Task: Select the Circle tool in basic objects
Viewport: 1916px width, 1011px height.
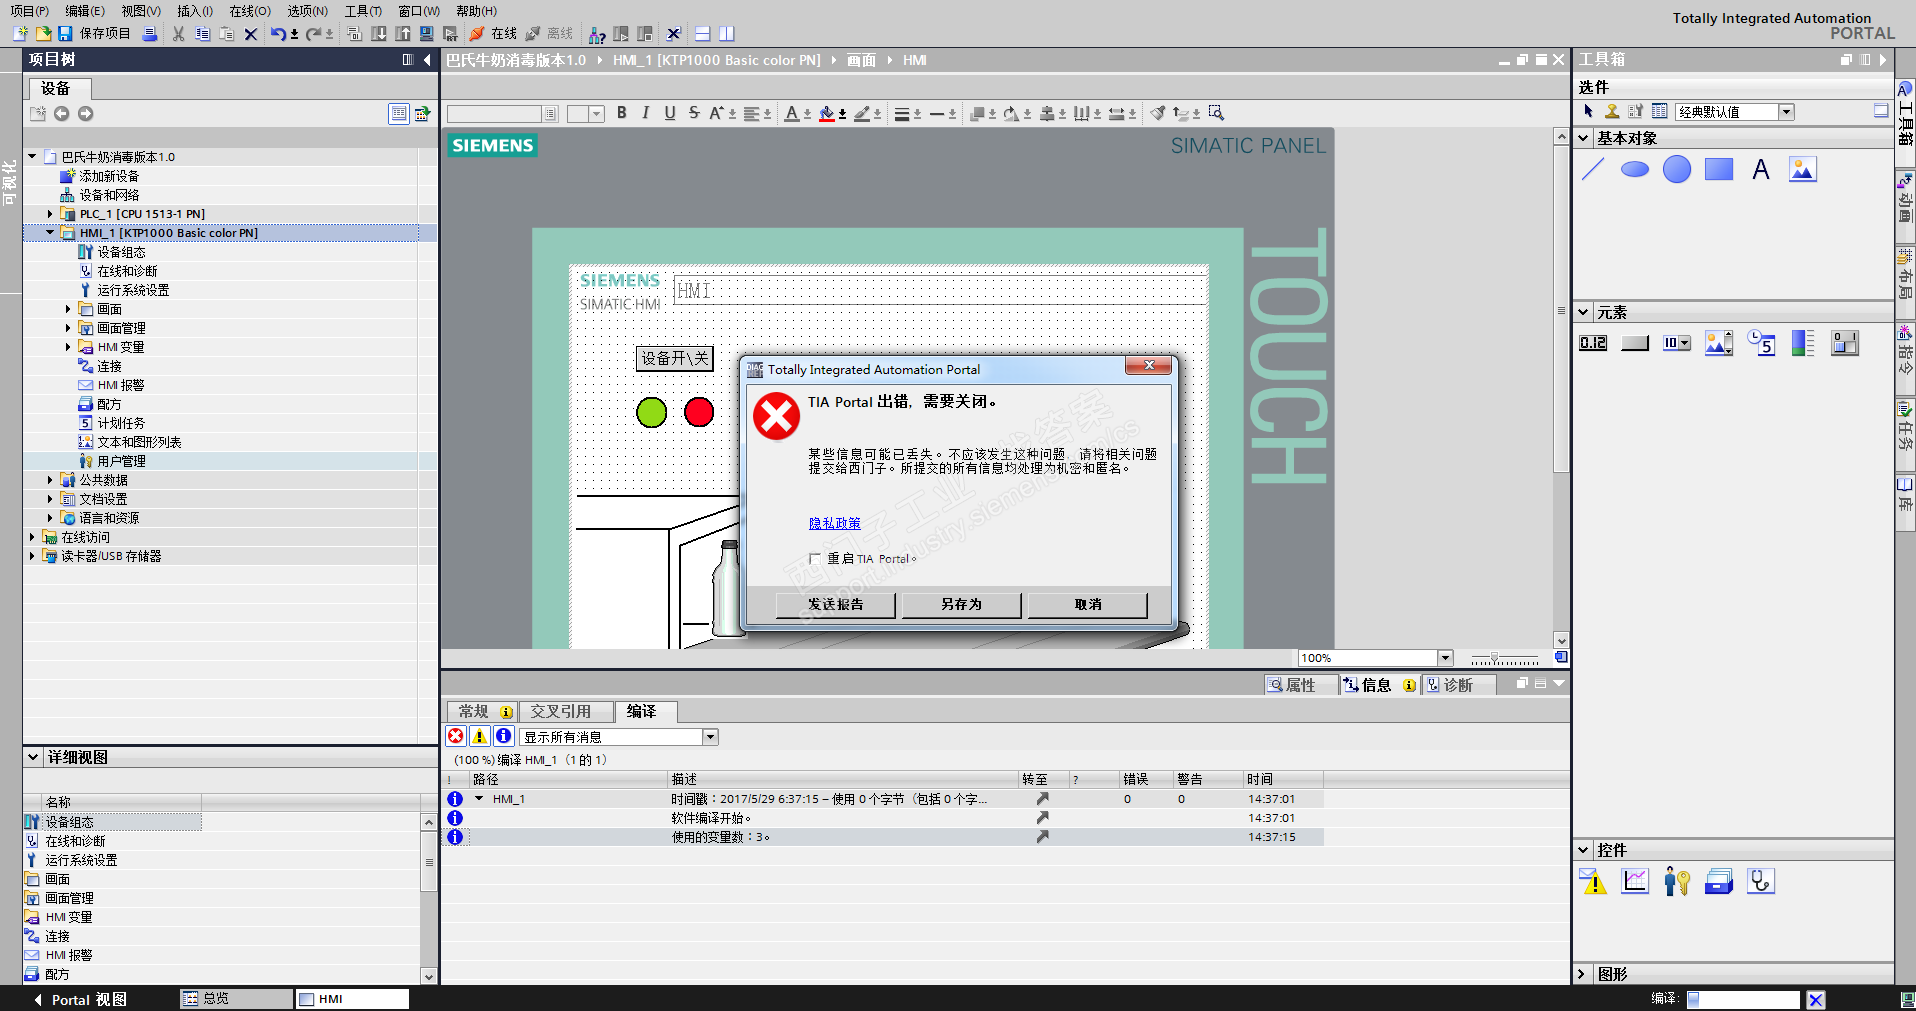Action: coord(1677,170)
